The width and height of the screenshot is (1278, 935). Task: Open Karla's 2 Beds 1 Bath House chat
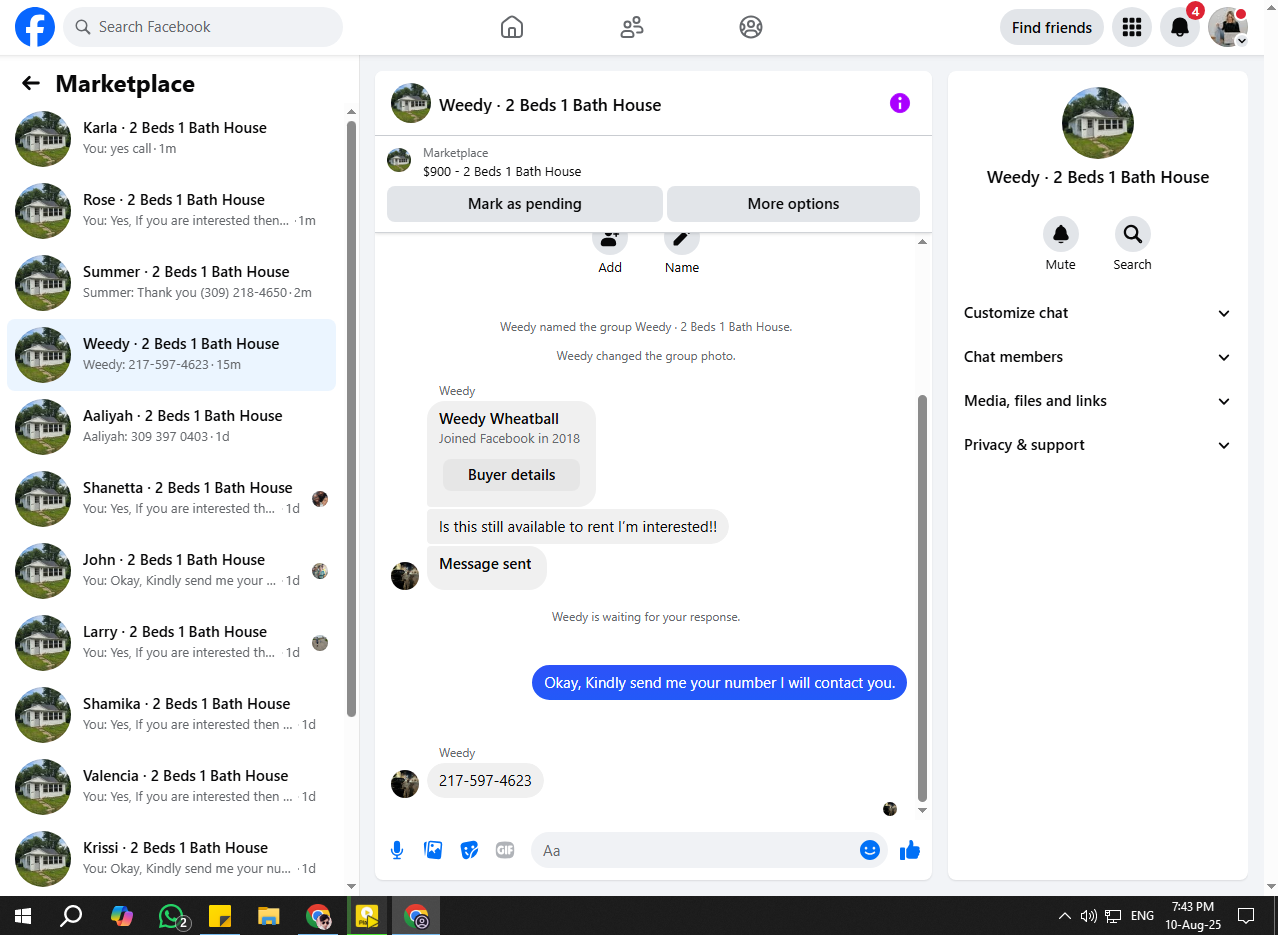point(171,139)
